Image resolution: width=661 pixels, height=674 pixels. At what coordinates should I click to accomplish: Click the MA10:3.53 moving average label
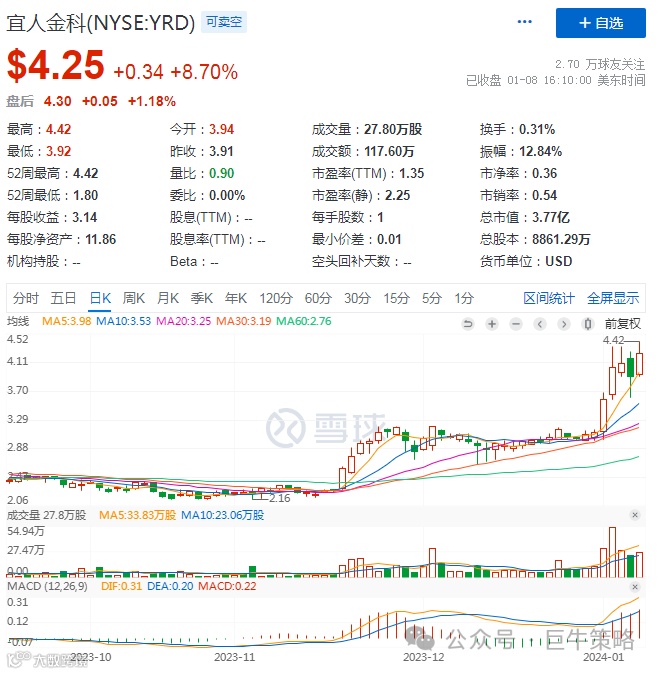pos(123,322)
